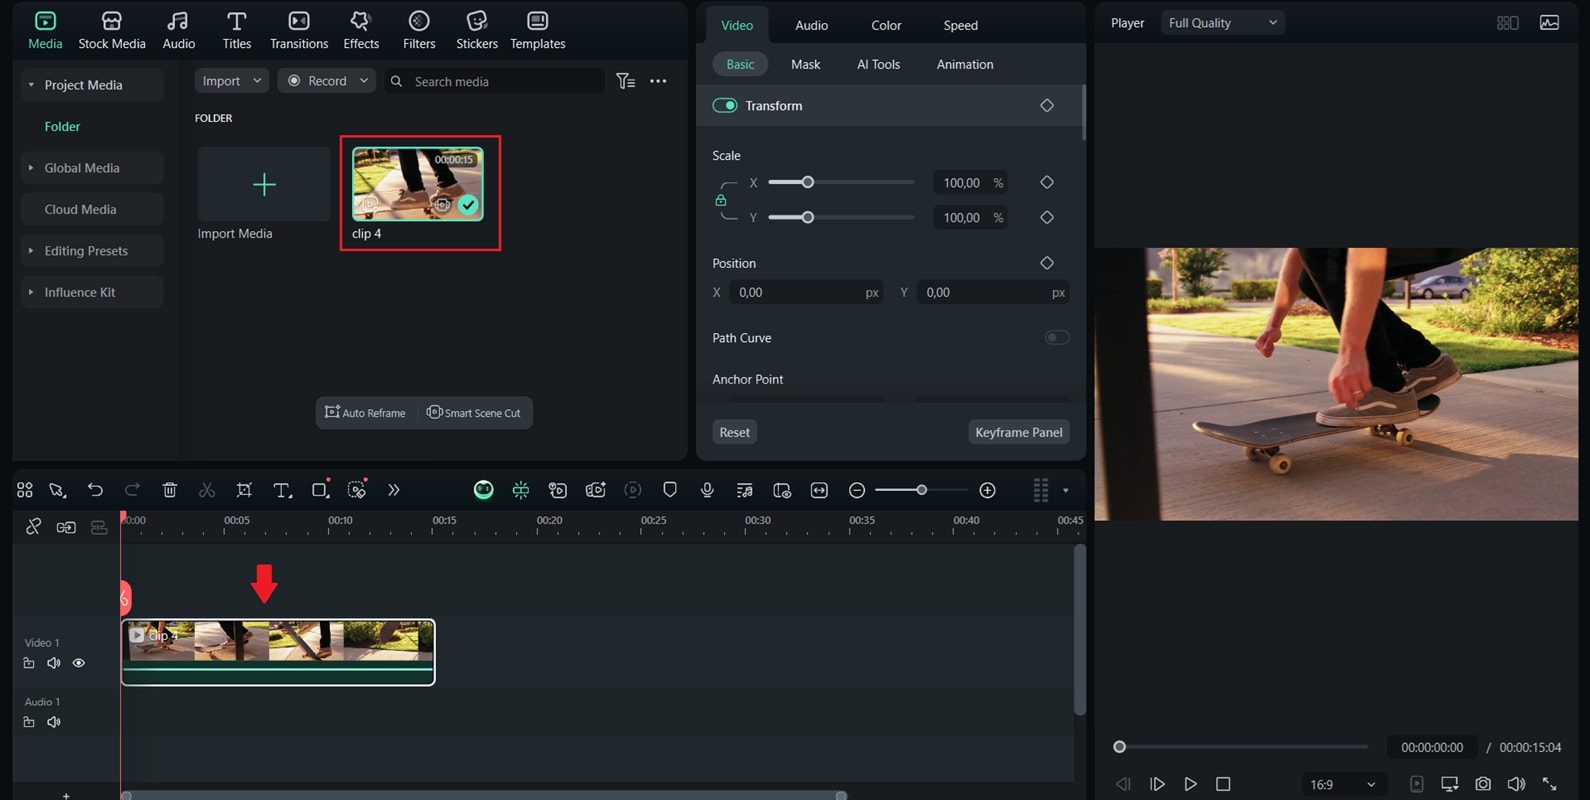Open the audio mixer music-note icon
Screen dimensions: 1590x800
click(x=745, y=490)
